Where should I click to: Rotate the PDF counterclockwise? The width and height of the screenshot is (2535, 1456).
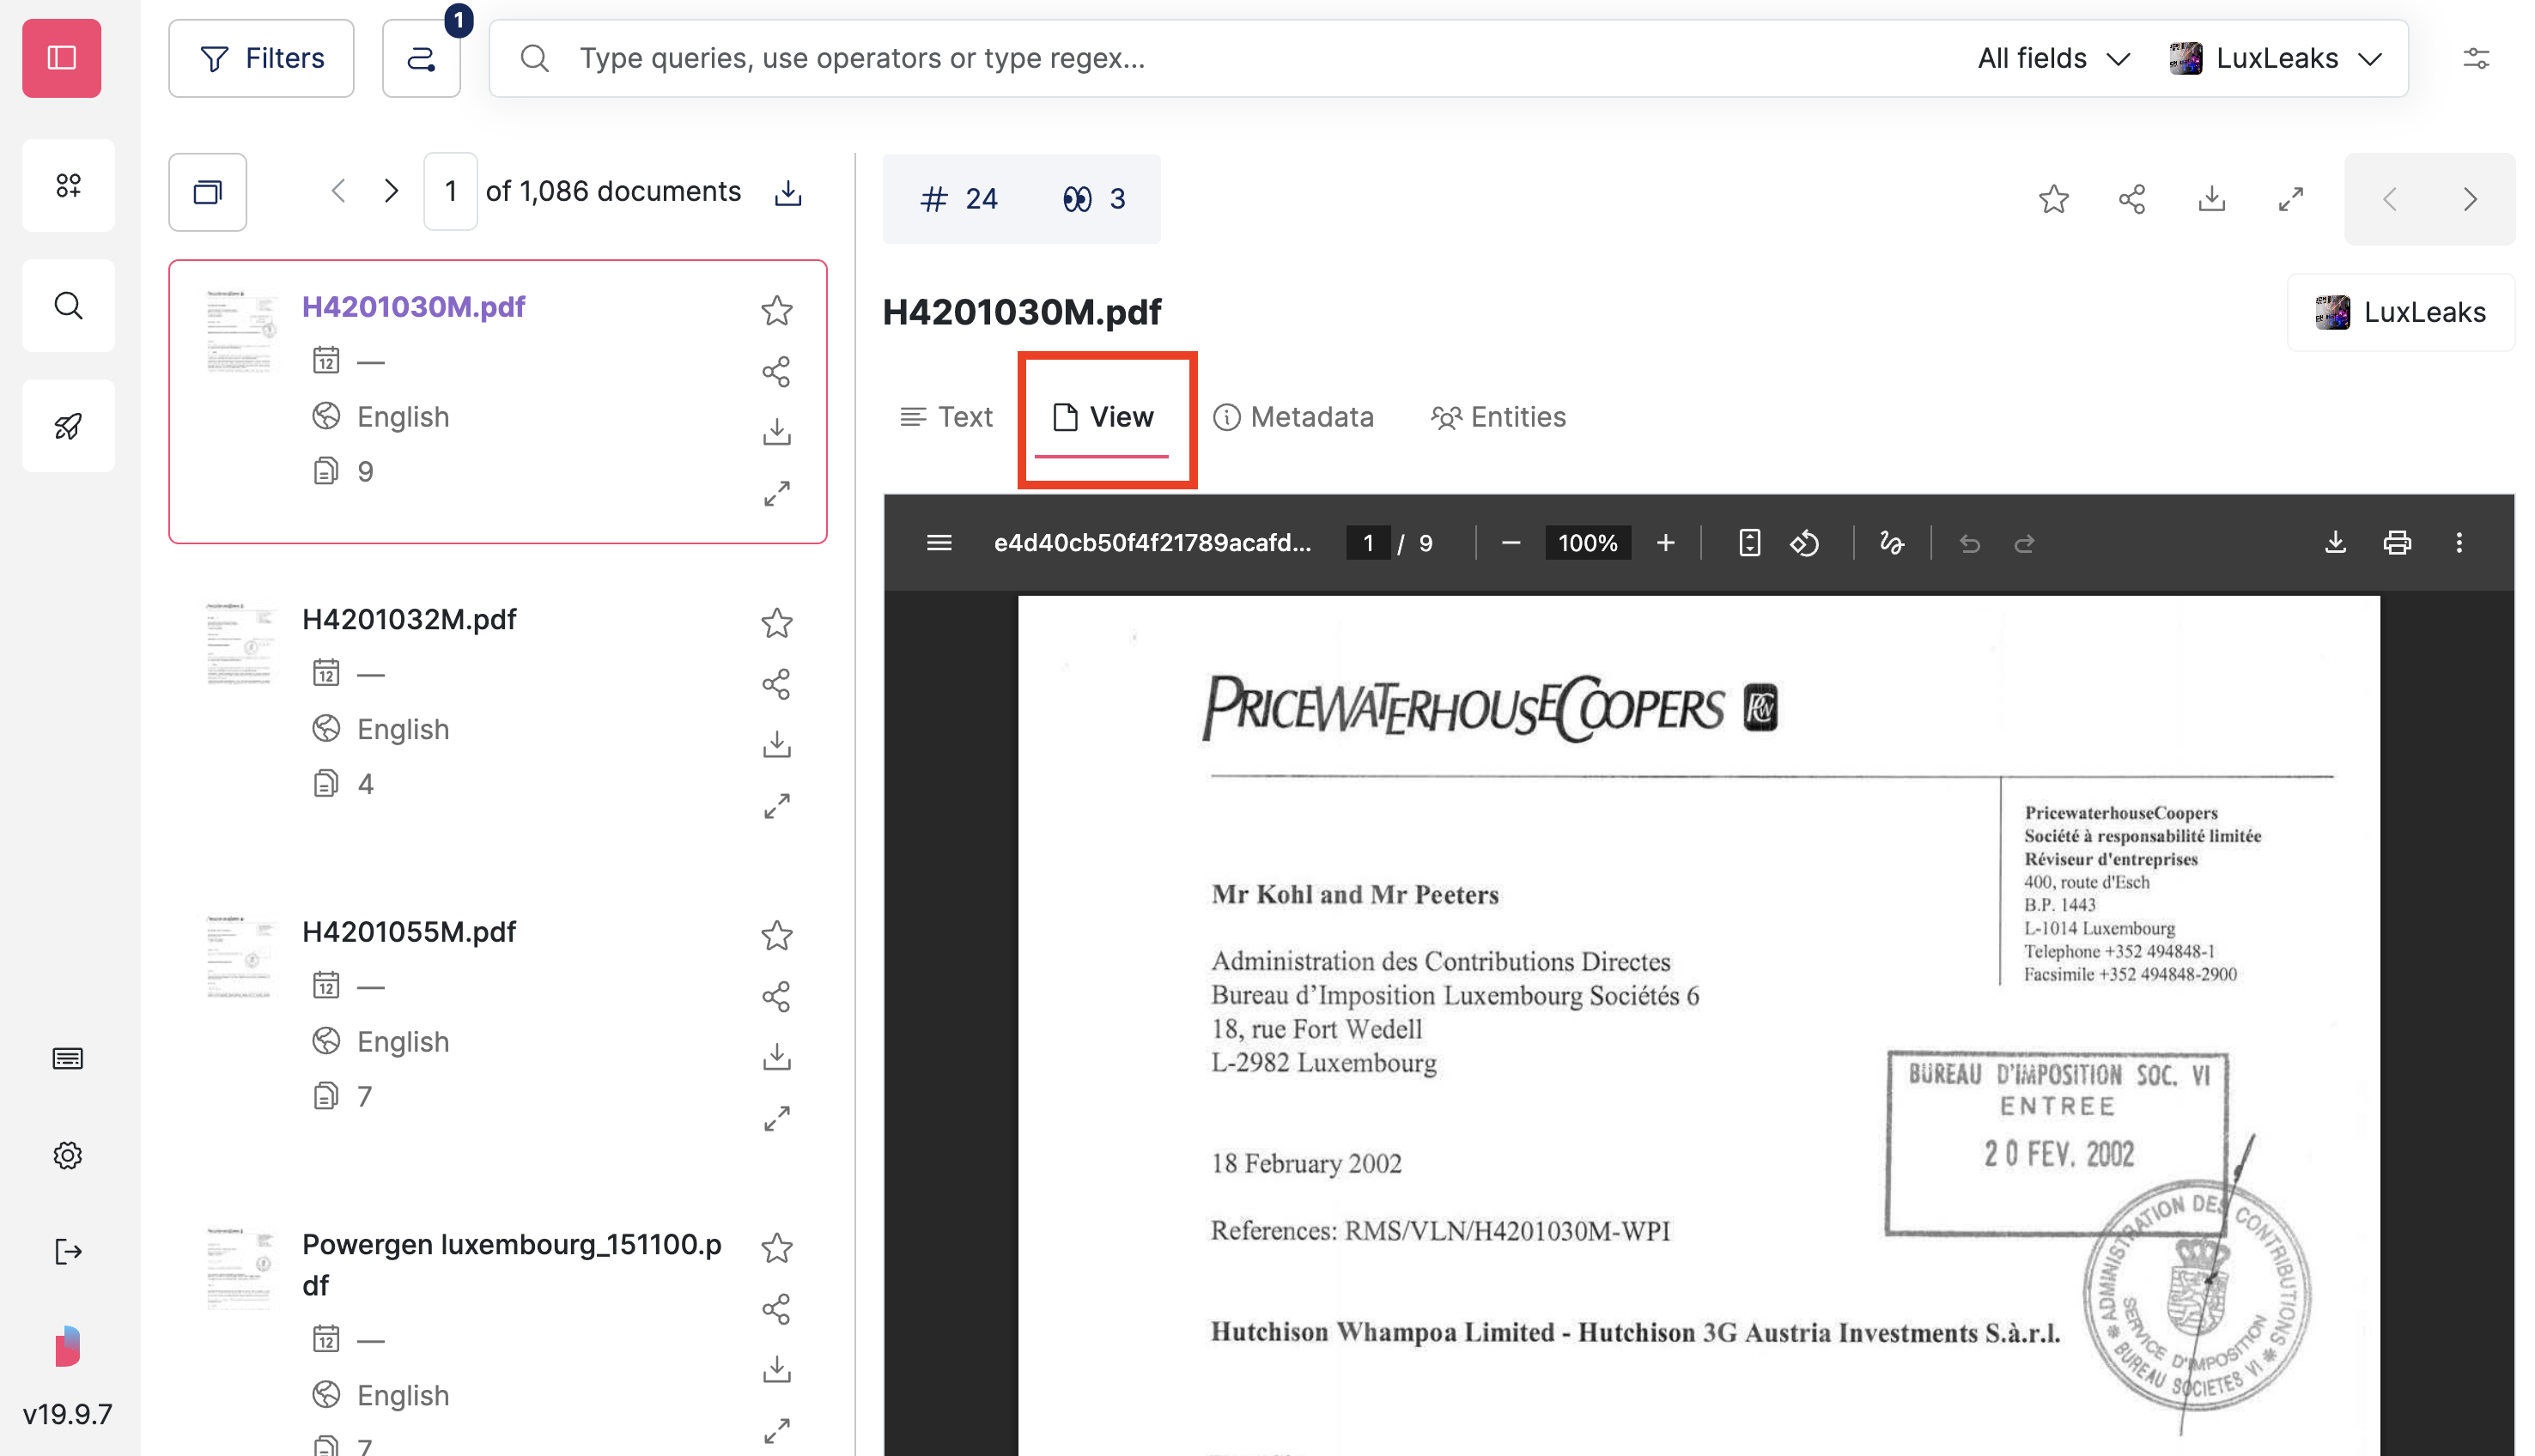1805,543
